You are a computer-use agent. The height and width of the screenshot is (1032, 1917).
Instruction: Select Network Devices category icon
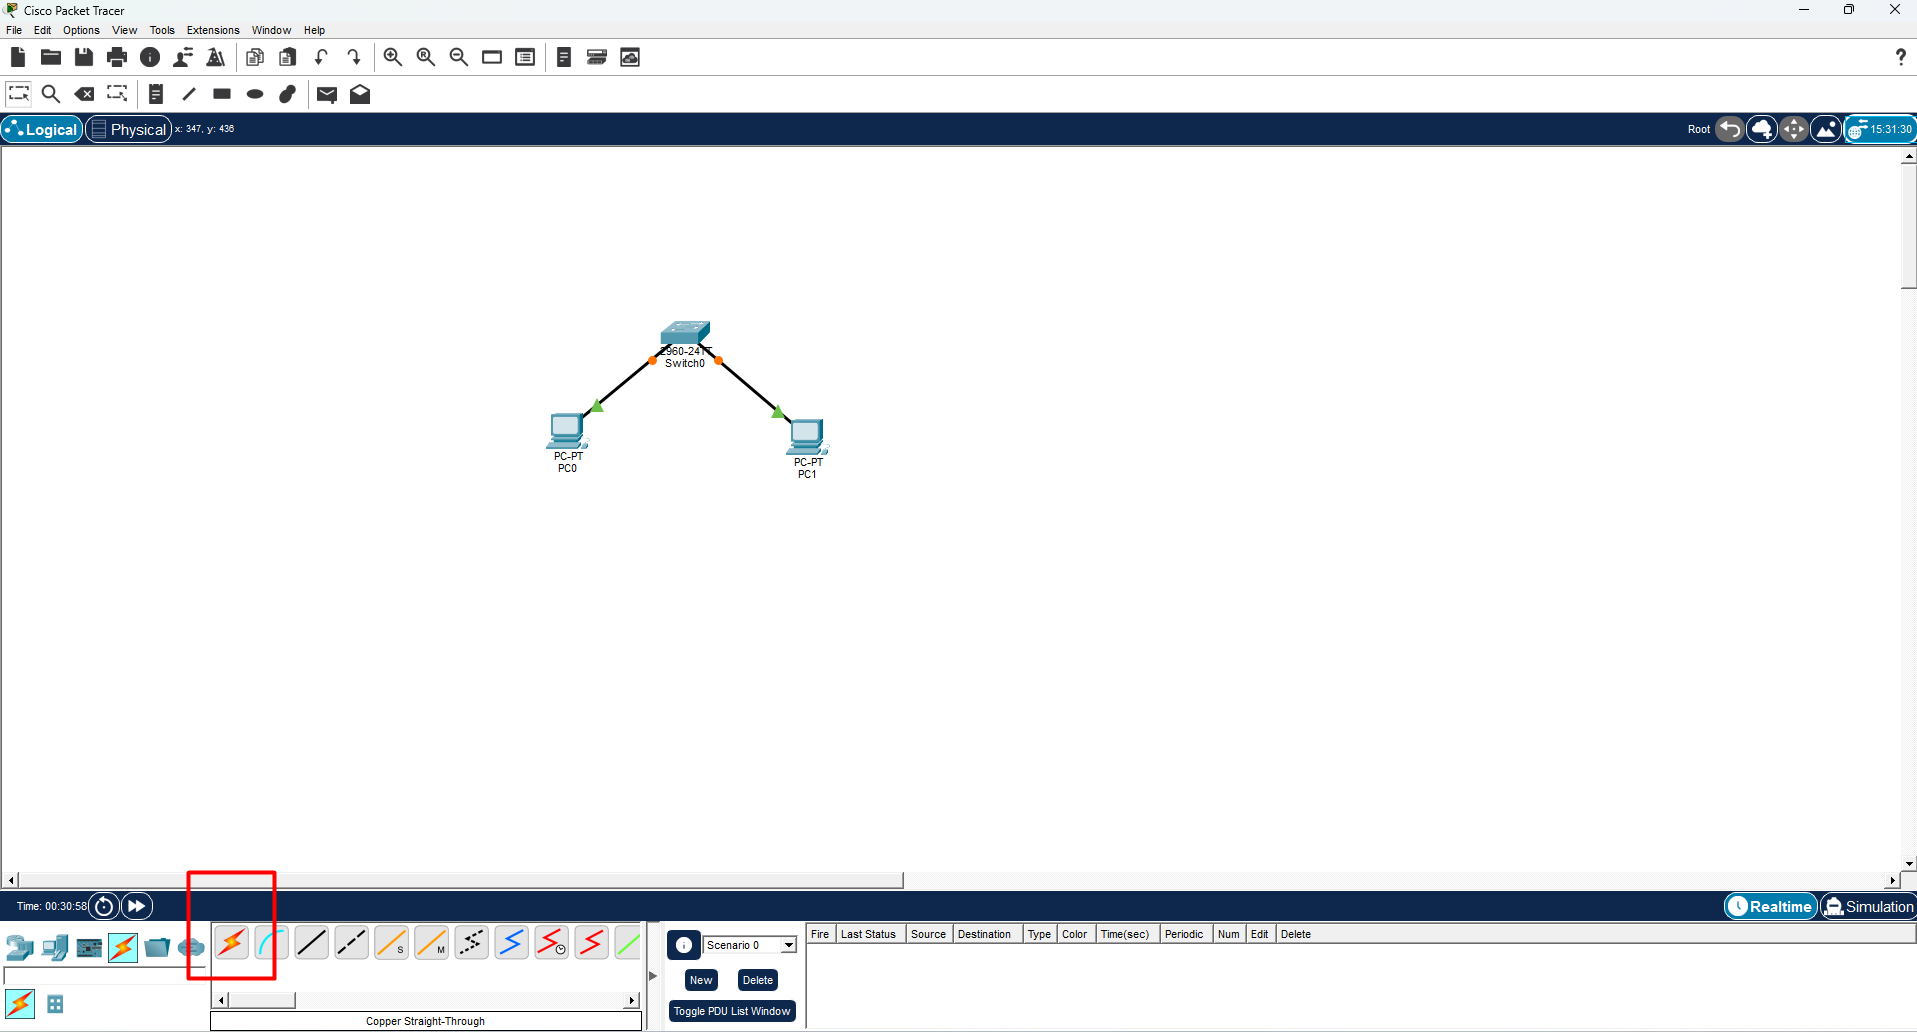pos(19,947)
